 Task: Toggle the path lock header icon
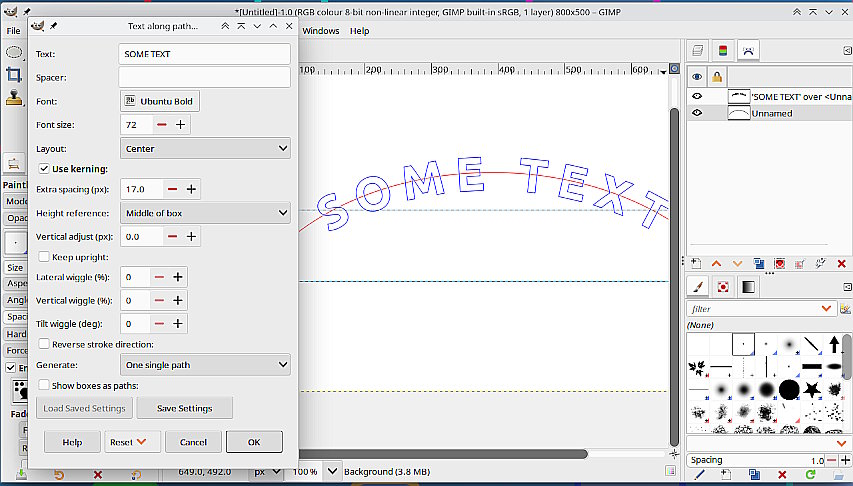point(716,77)
